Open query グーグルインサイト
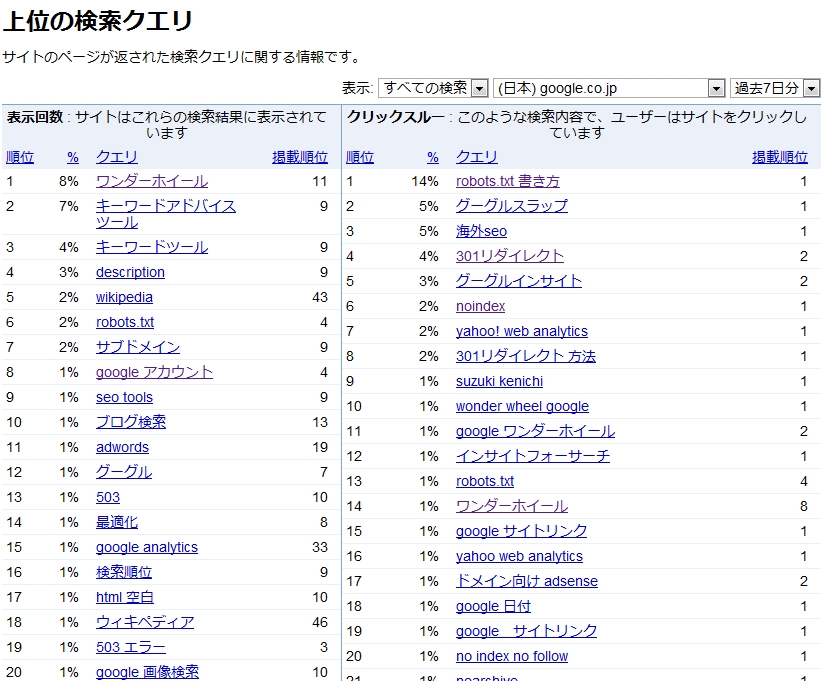This screenshot has width=824, height=681. (519, 281)
